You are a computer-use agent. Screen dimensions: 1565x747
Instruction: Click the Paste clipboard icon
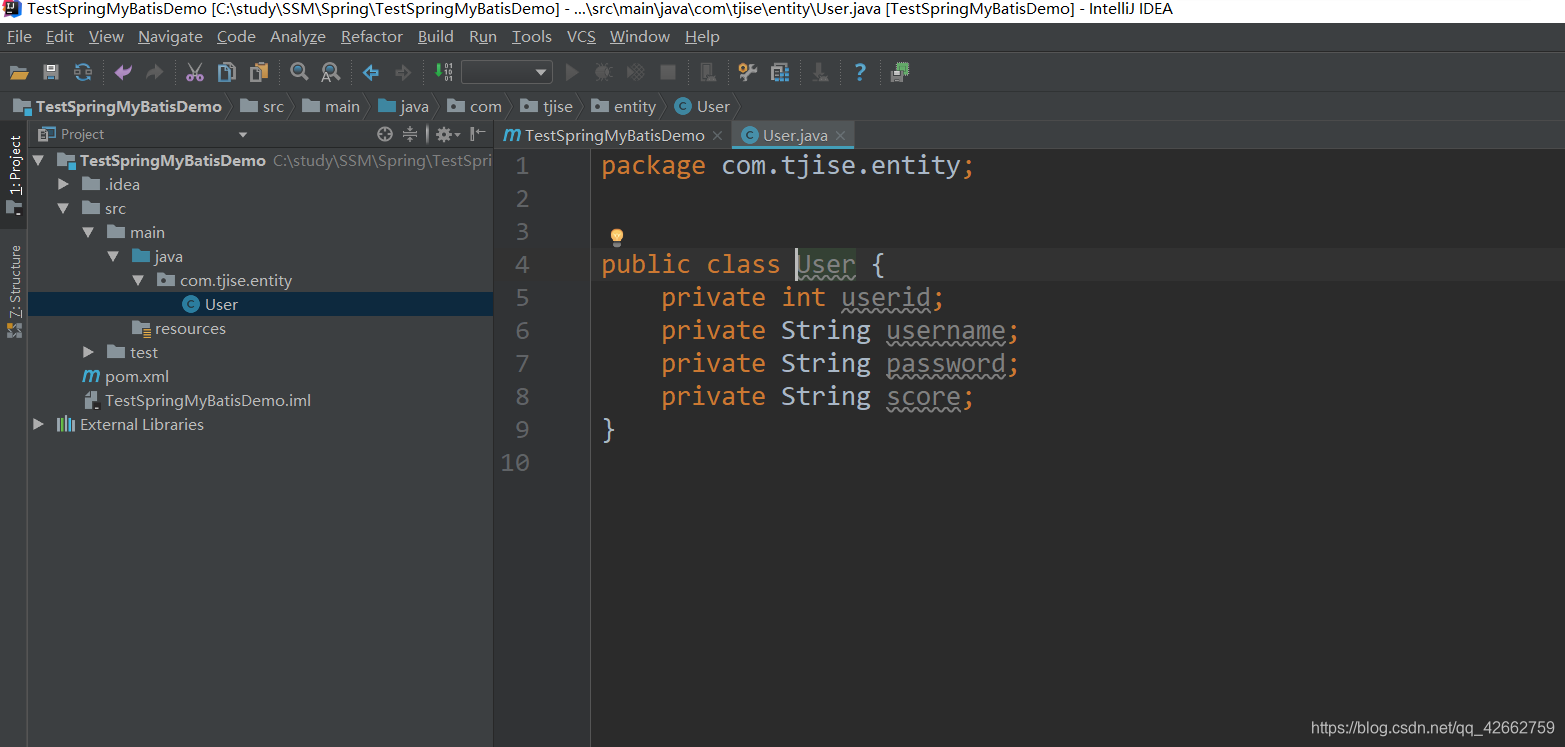click(259, 72)
